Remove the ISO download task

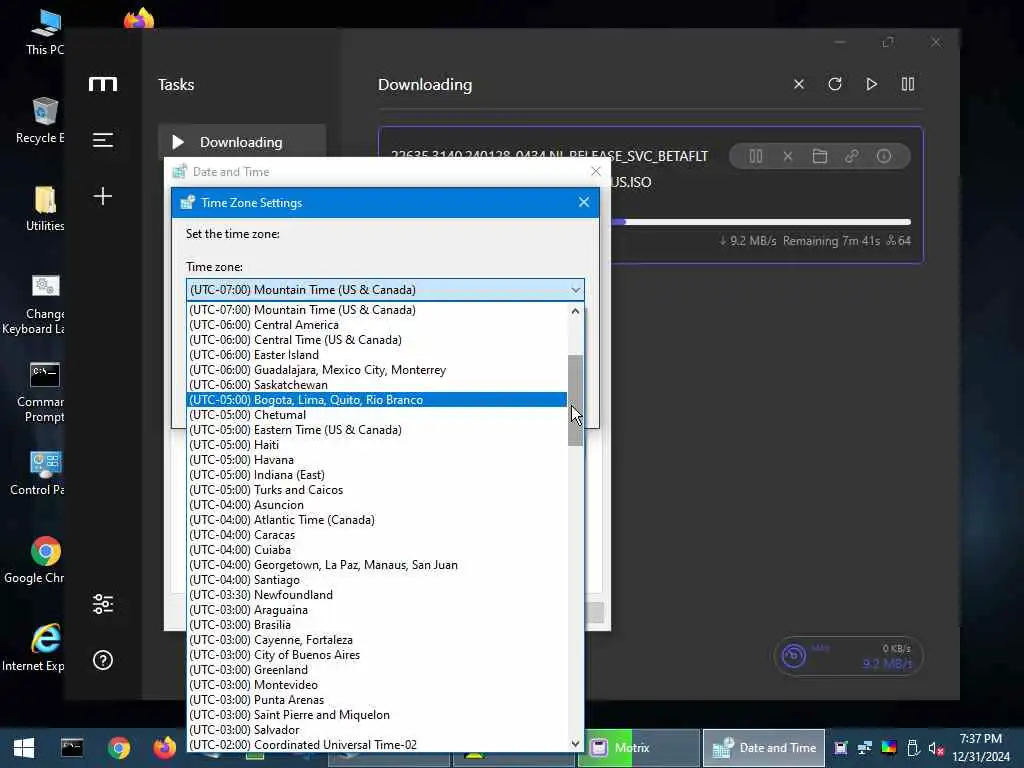pyautogui.click(x=788, y=156)
